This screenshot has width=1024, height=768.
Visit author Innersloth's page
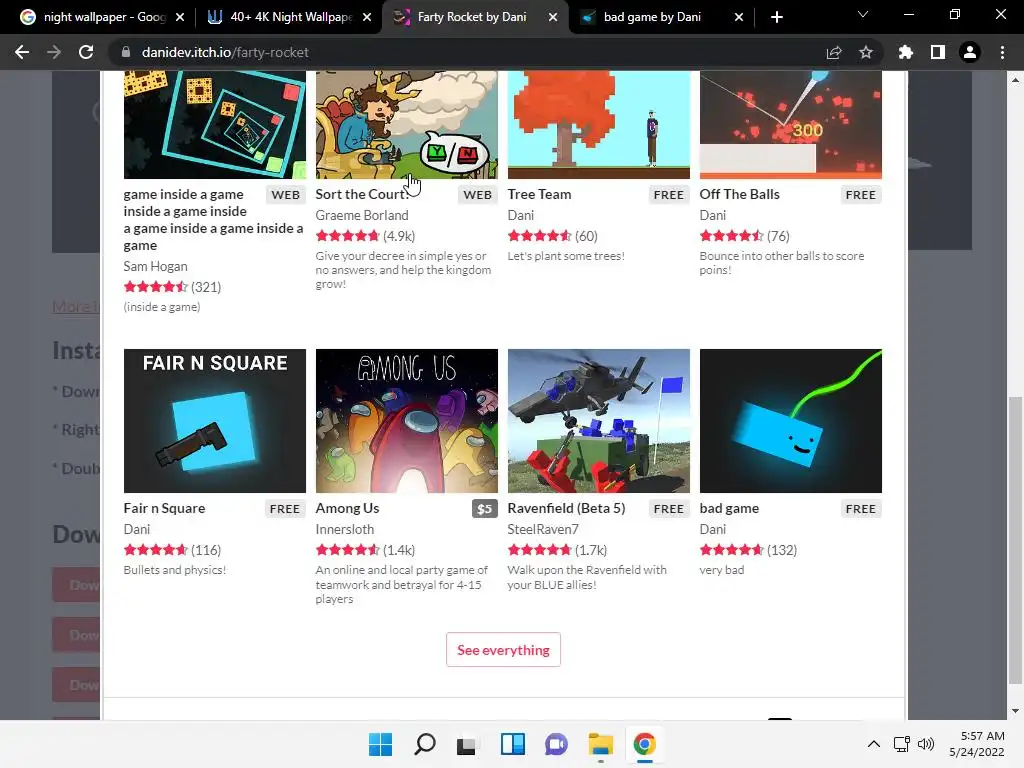[x=345, y=529]
